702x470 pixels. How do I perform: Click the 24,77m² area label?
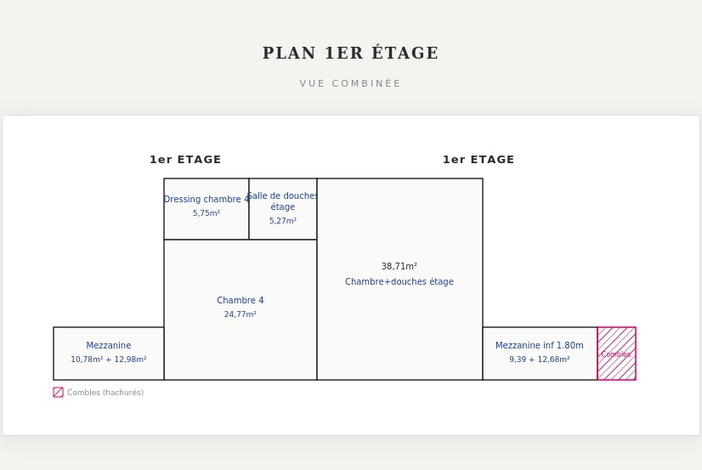point(240,314)
